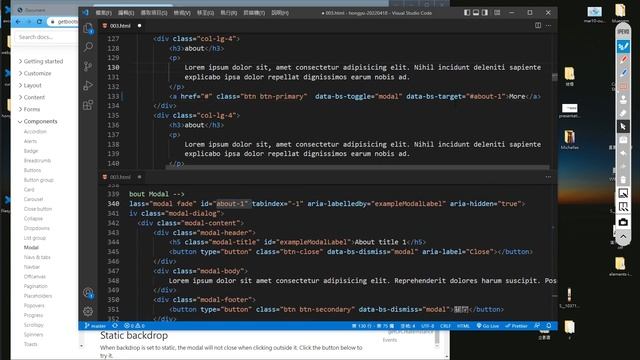Image resolution: width=640 pixels, height=360 pixels.
Task: Open the last menu in the VS Code menu bar
Action: (280, 13)
